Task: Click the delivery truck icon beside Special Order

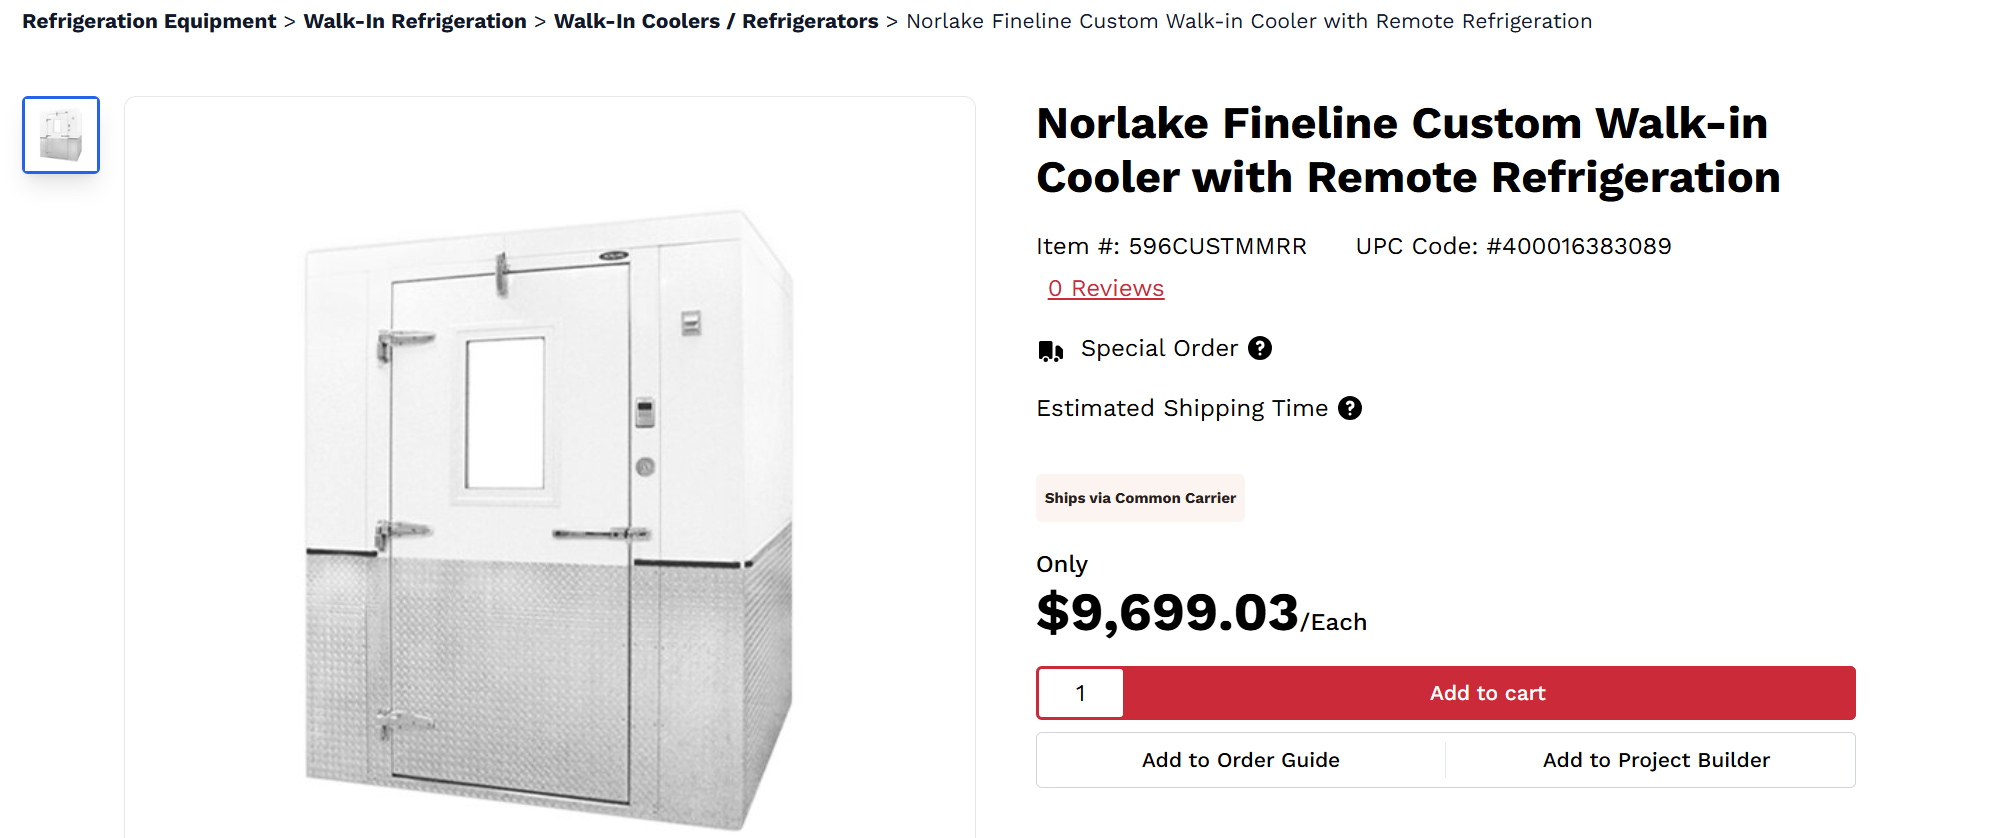Action: pos(1050,350)
